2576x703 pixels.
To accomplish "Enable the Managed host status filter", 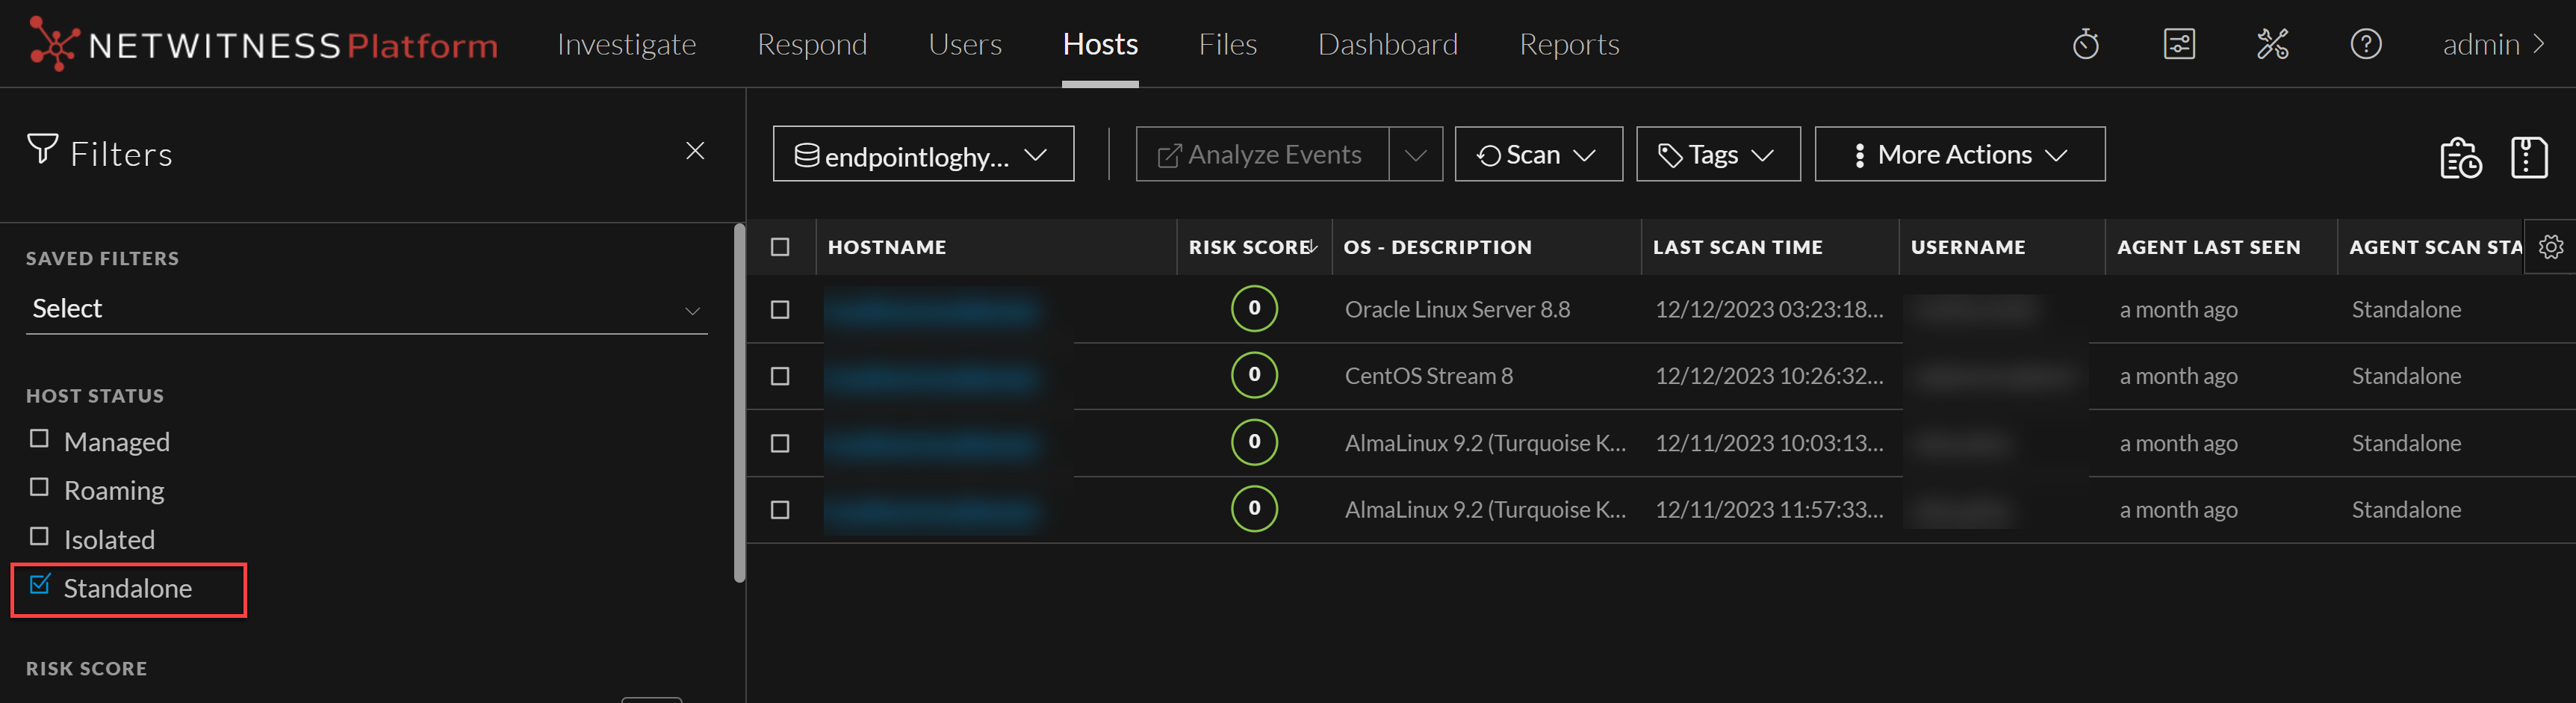I will pyautogui.click(x=40, y=439).
